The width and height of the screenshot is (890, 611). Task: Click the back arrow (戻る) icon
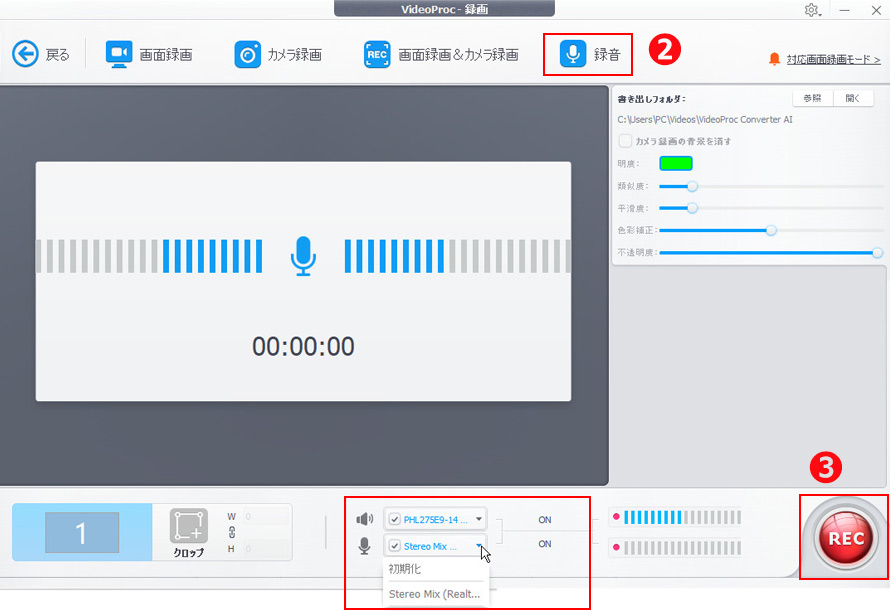[22, 55]
